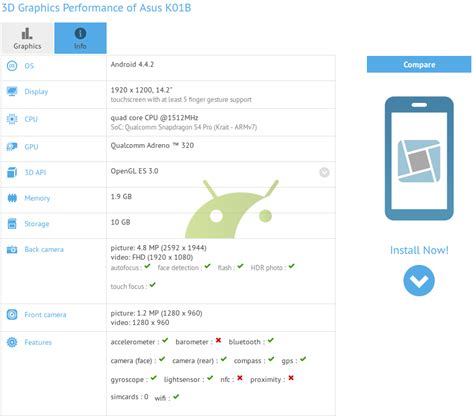Click the round blue download arrow button

point(419,280)
